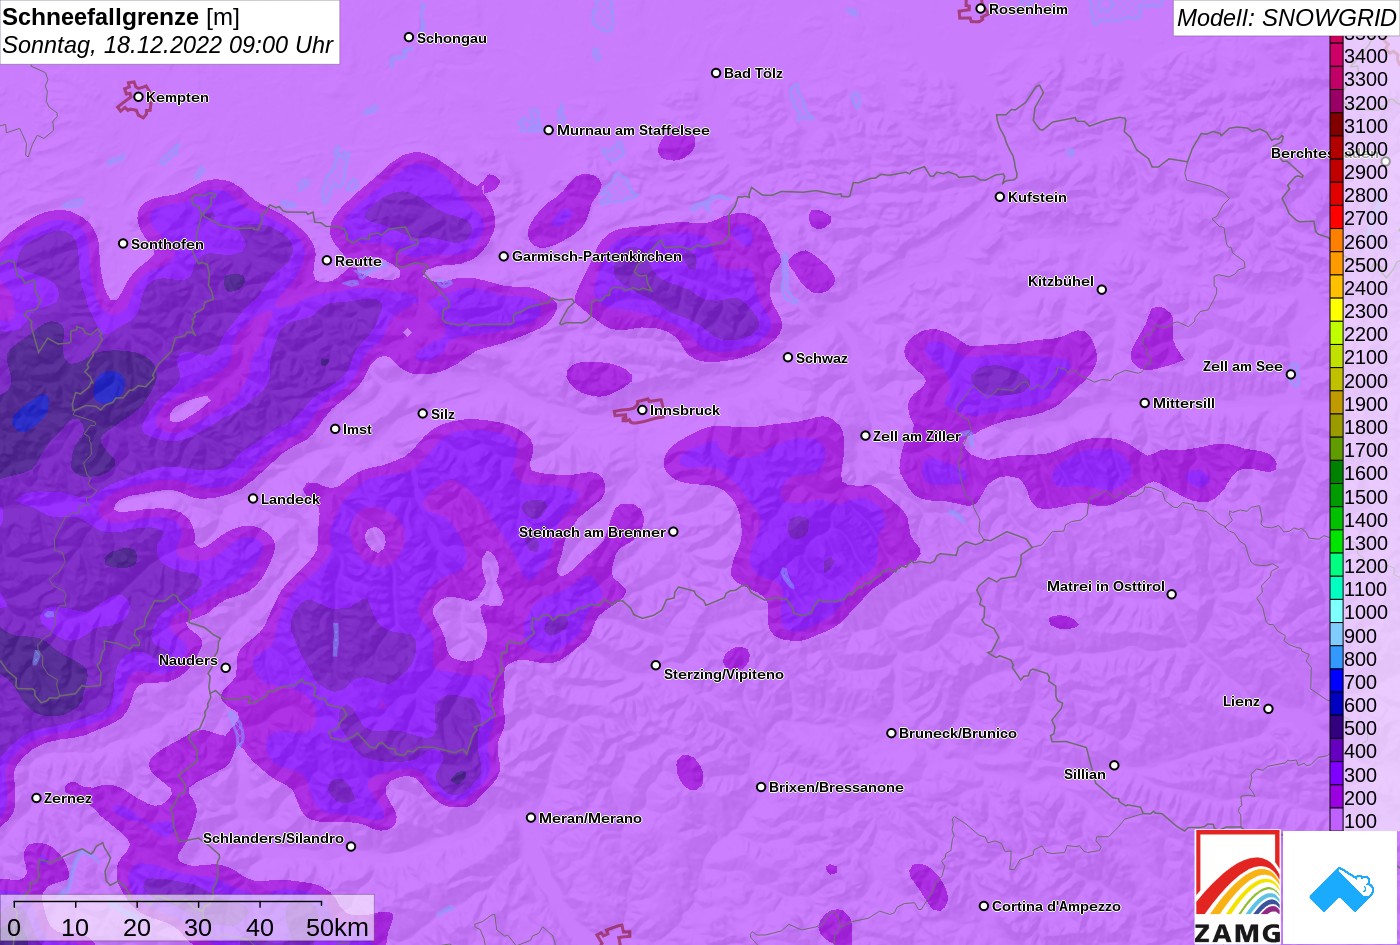Click the Bruneck/Brunico city label
The height and width of the screenshot is (945, 1400).
coord(958,733)
